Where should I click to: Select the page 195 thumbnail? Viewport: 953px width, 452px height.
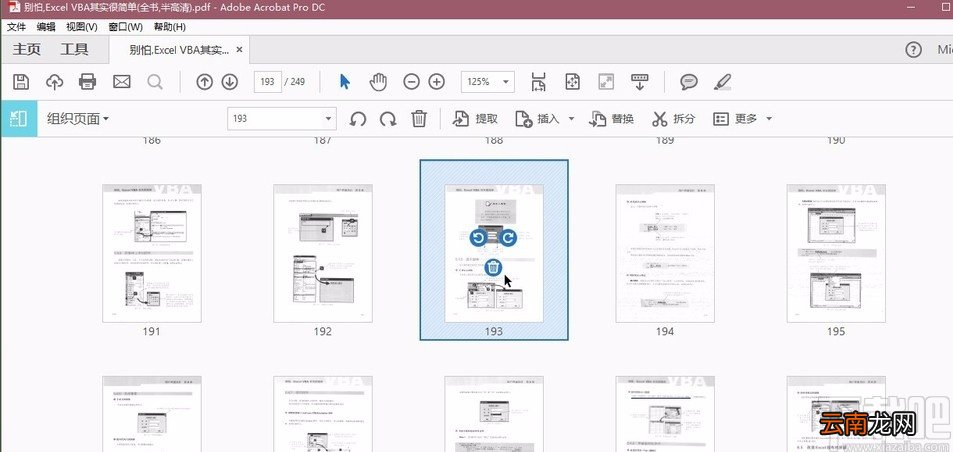[836, 253]
